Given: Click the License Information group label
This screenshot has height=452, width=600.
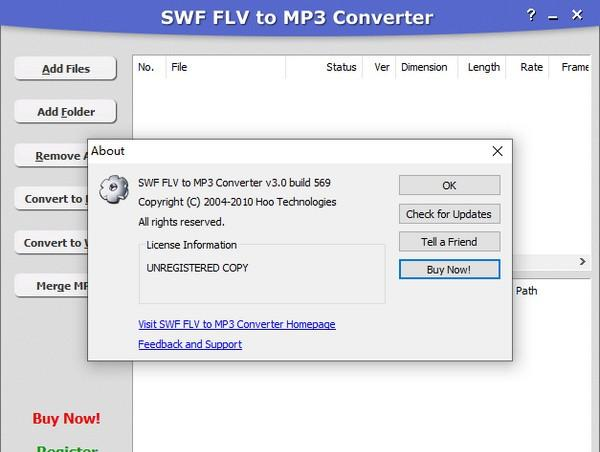Looking at the screenshot, I should [x=191, y=245].
